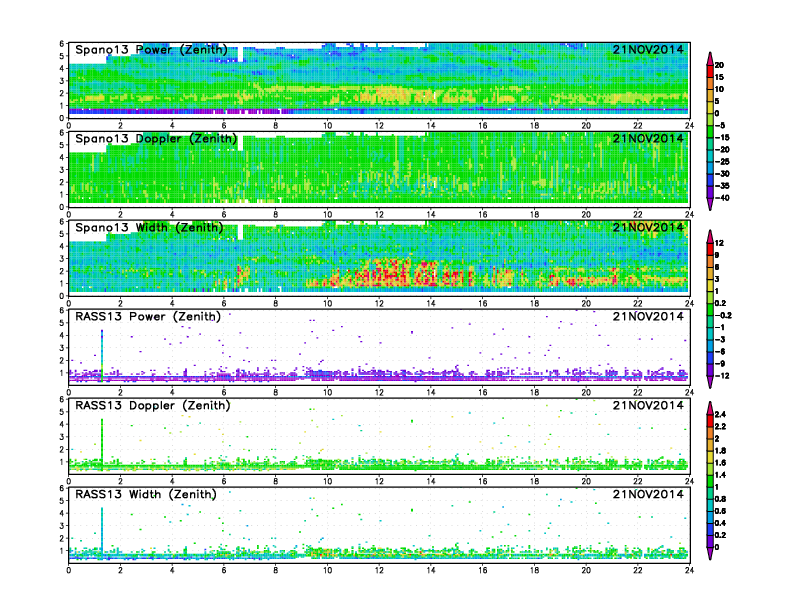
Task: Click the tall vertical spike in RASS13 Doppler plot
Action: [102, 444]
